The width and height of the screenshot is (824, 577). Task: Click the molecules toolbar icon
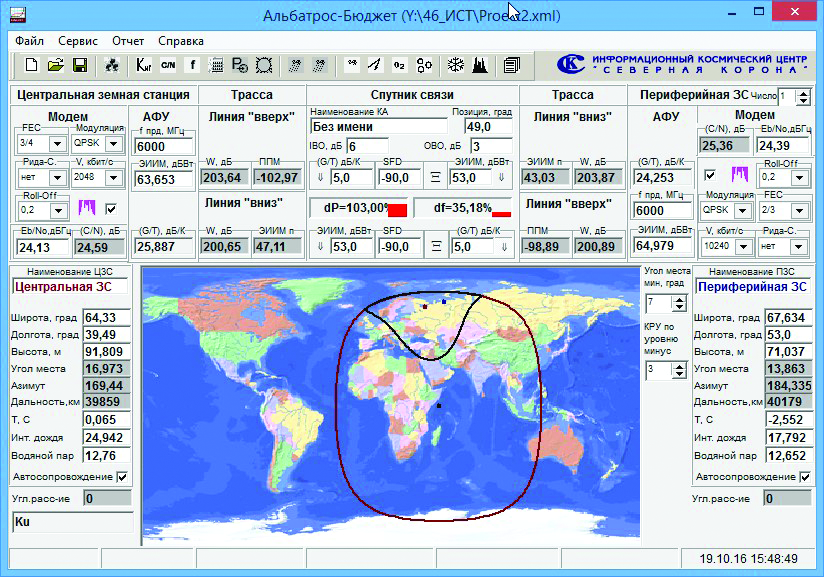[x=424, y=65]
